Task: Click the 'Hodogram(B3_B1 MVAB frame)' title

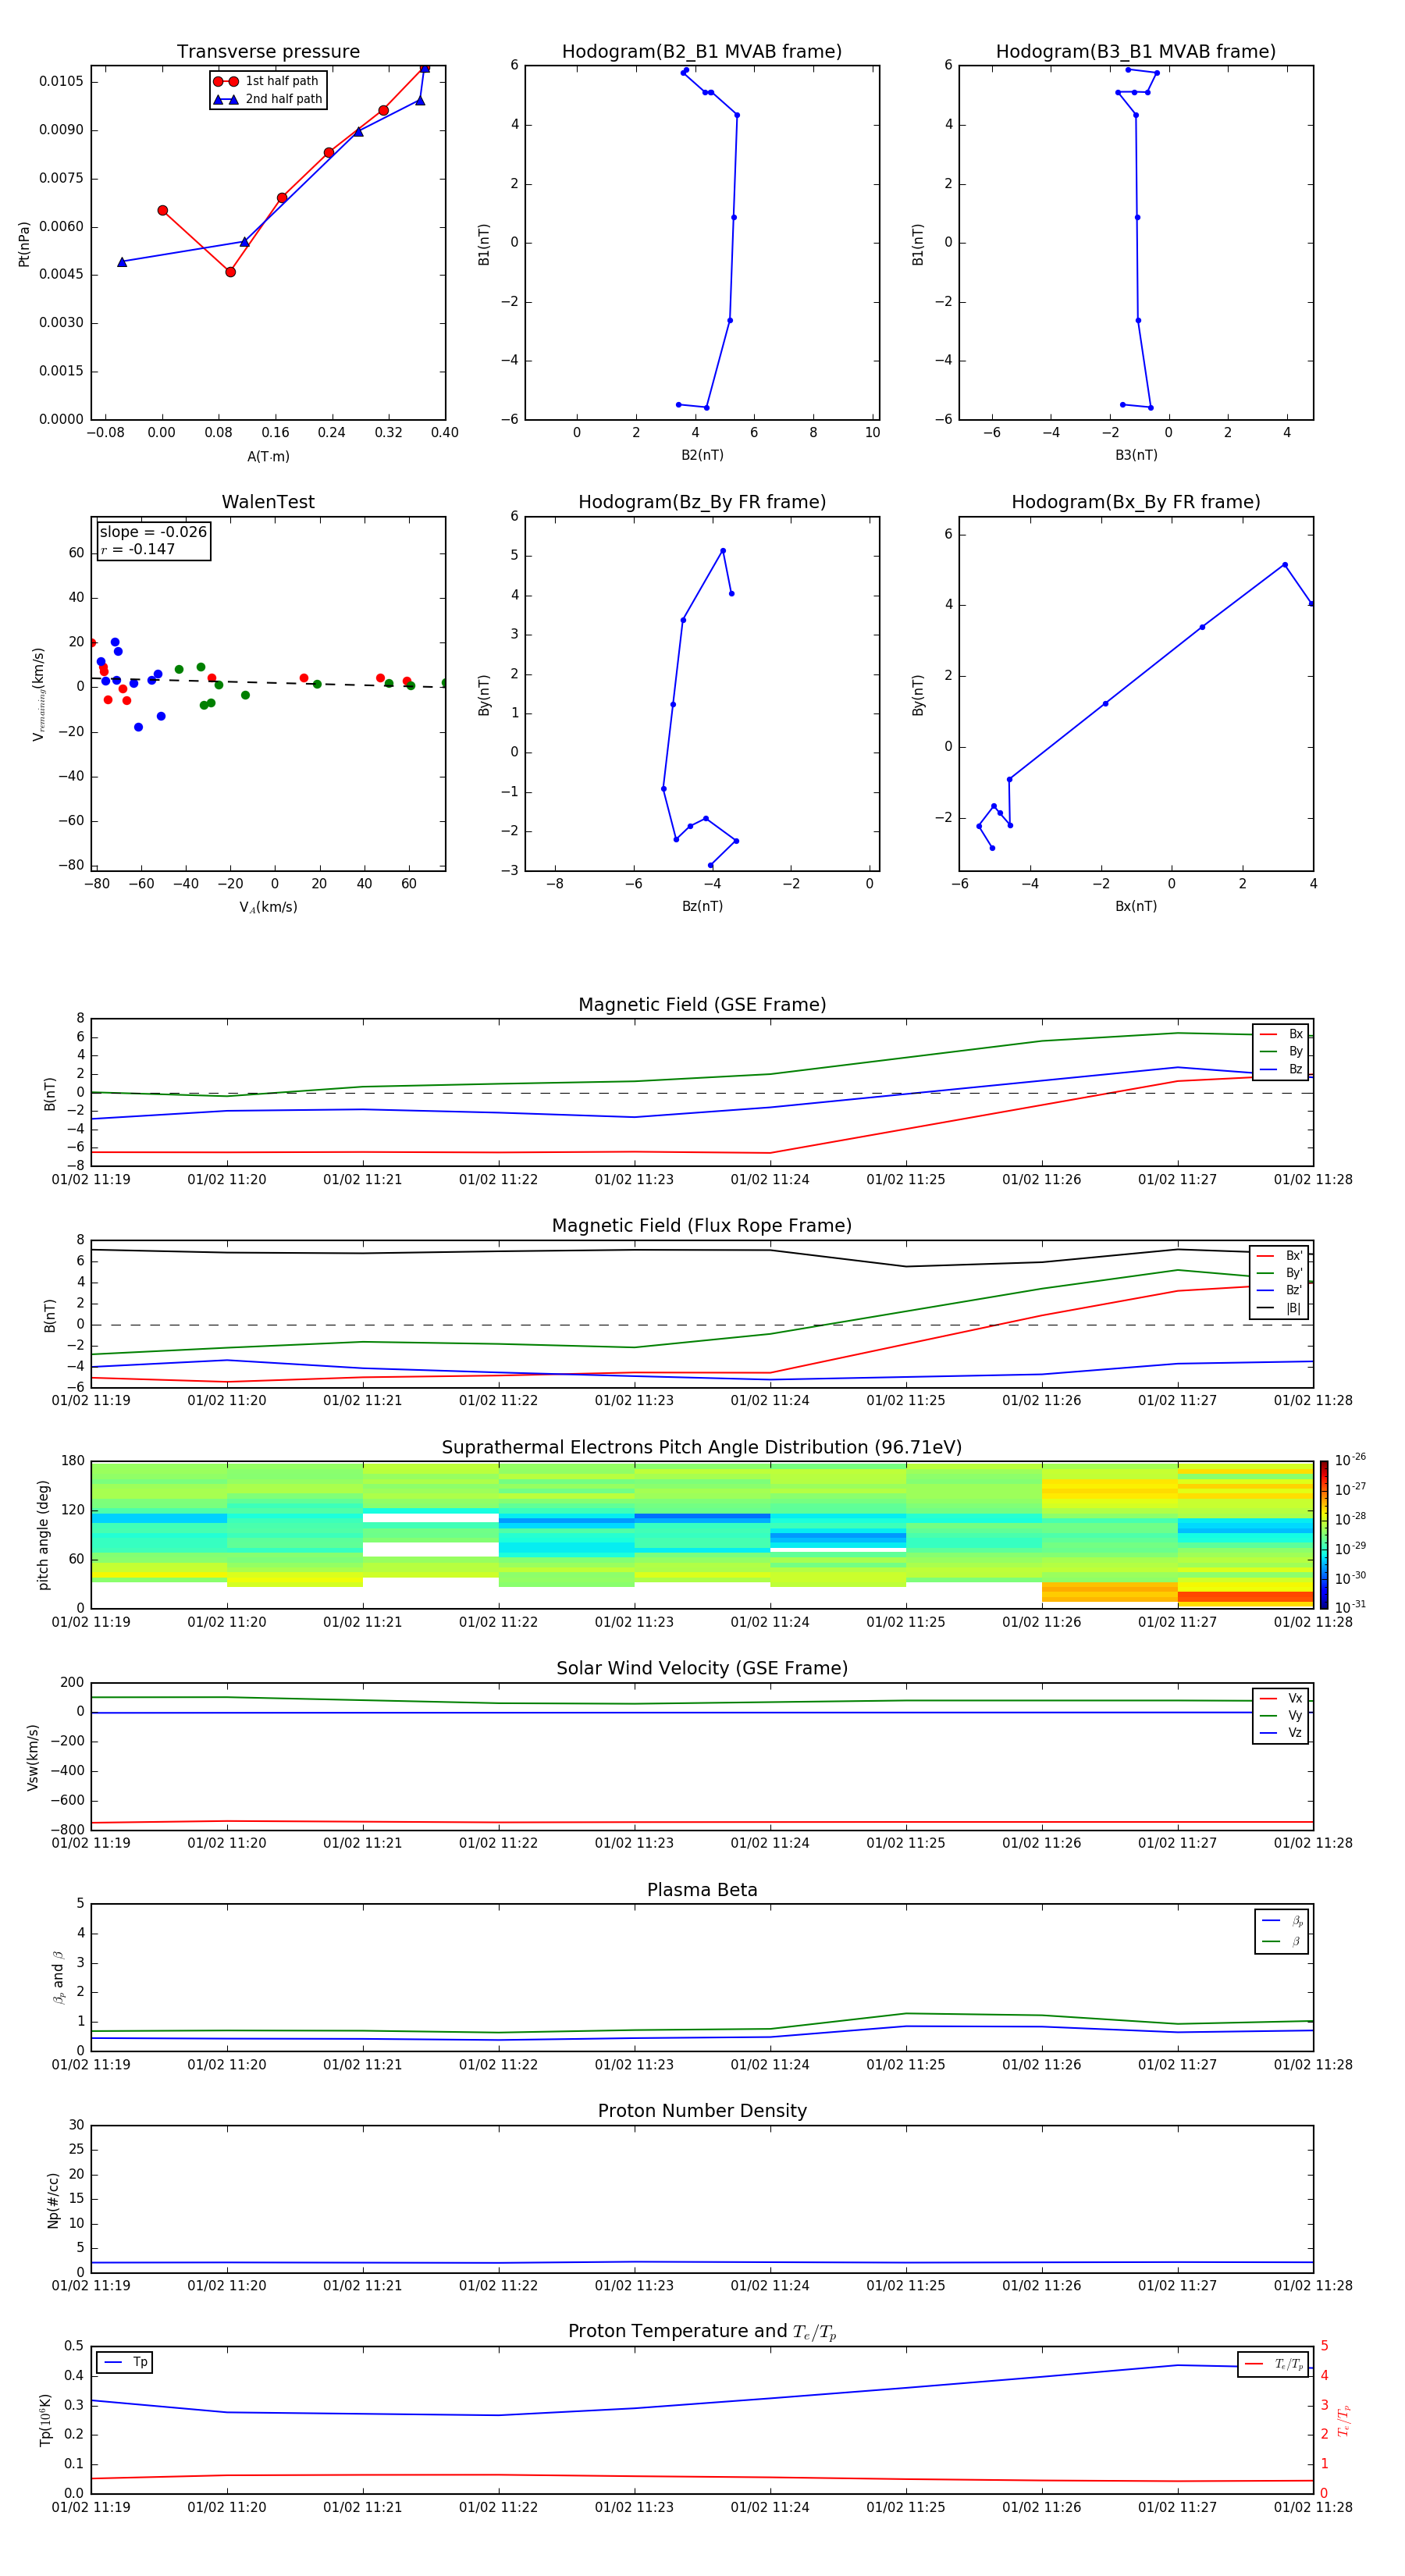Action: pyautogui.click(x=1136, y=51)
